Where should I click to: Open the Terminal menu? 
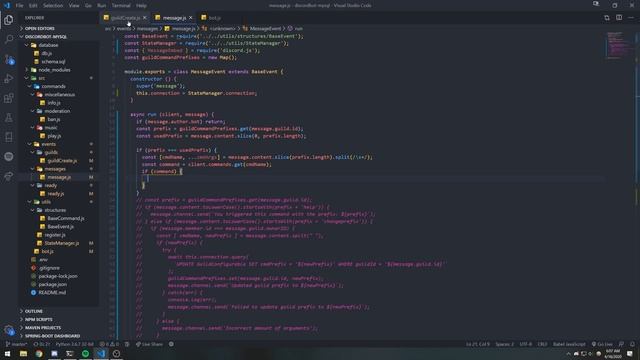pos(121,6)
